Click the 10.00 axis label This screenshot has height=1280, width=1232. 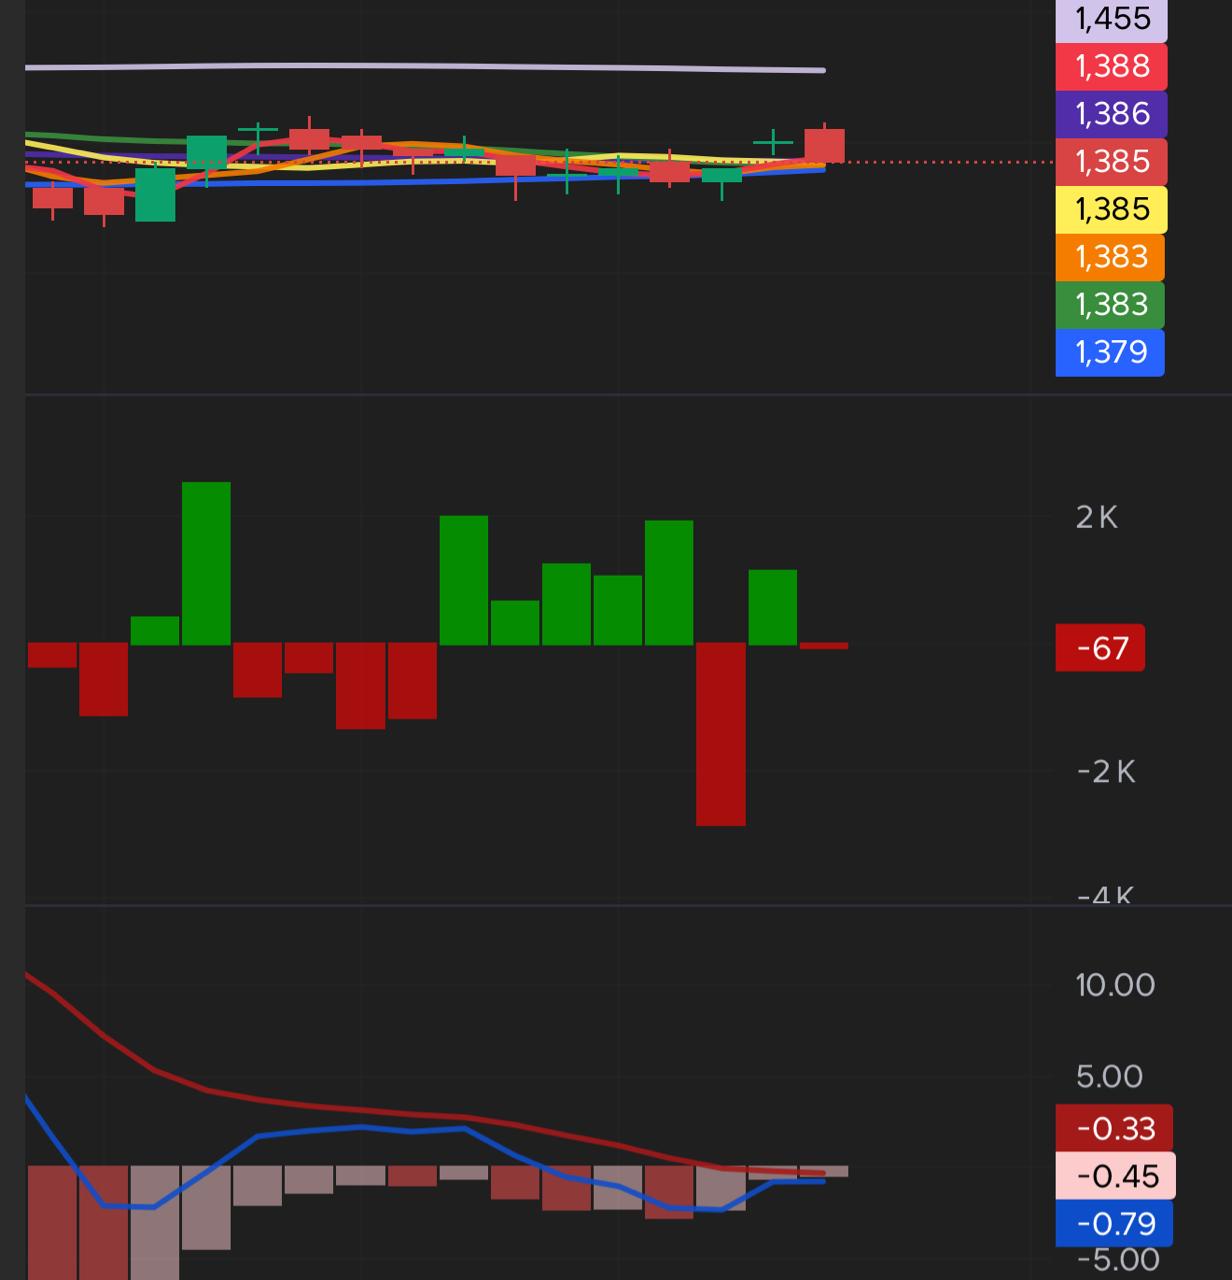point(1115,985)
